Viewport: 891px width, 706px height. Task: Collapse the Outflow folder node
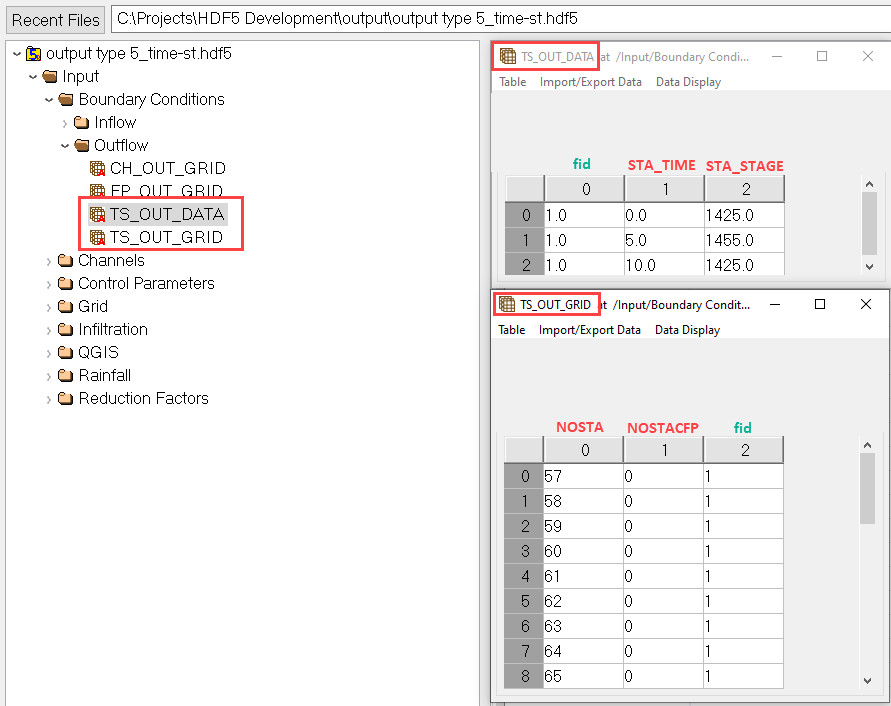click(66, 145)
